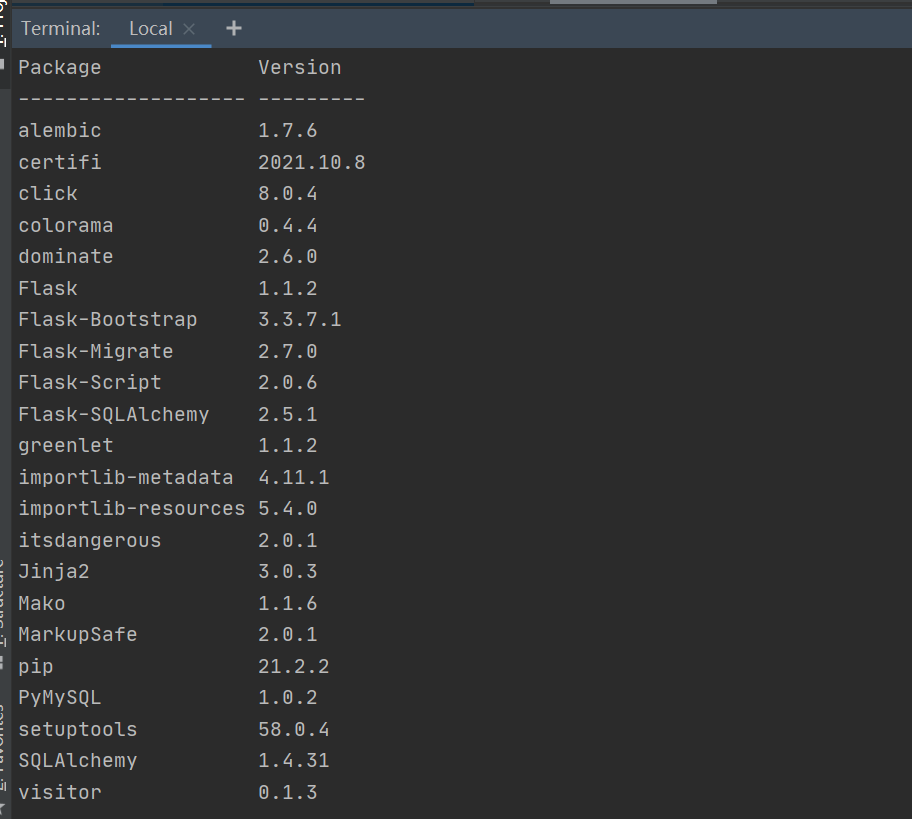The height and width of the screenshot is (819, 912).
Task: Click the setuptools package name
Action: click(78, 729)
